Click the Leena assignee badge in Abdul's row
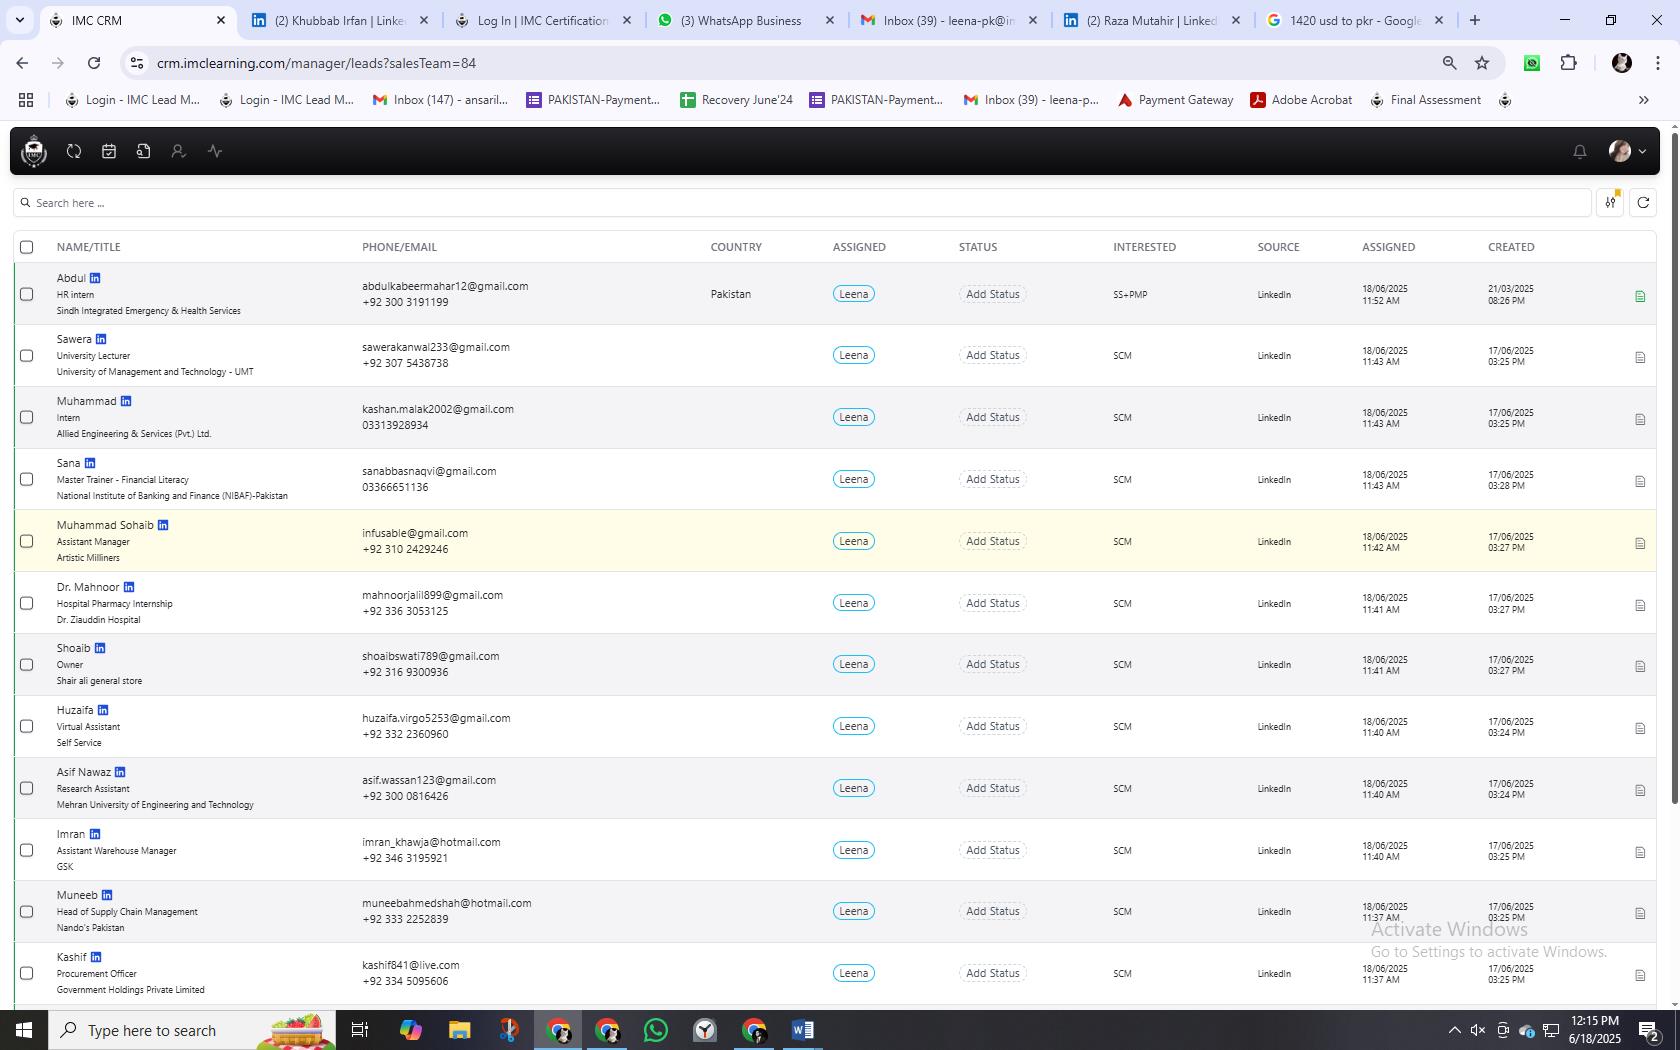This screenshot has width=1680, height=1050. click(853, 294)
